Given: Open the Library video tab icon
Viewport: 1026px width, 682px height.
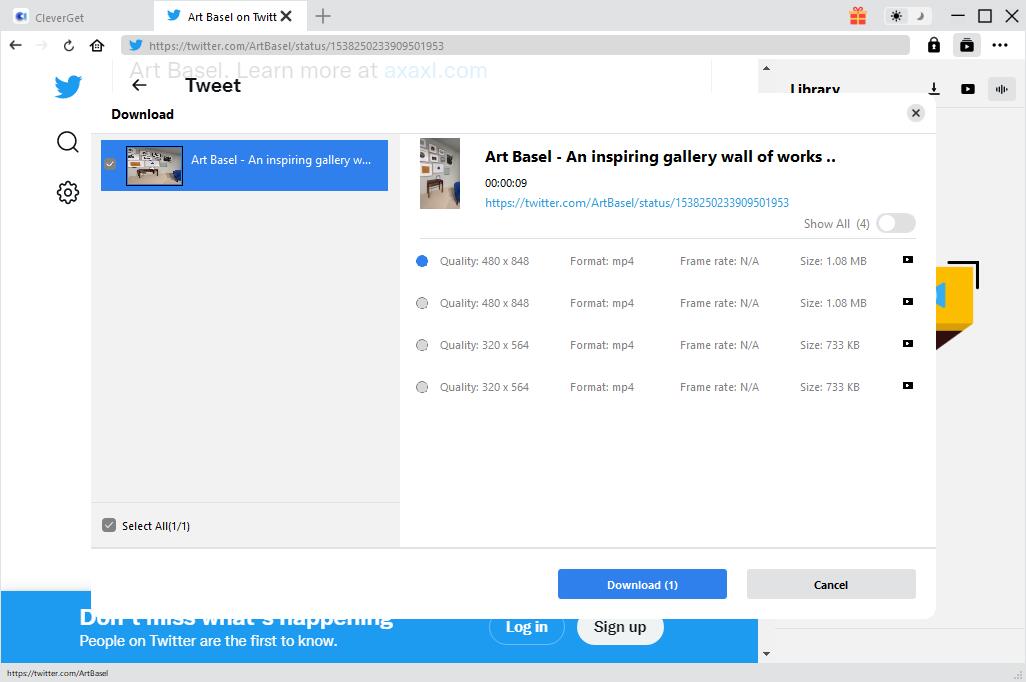Looking at the screenshot, I should [x=968, y=89].
